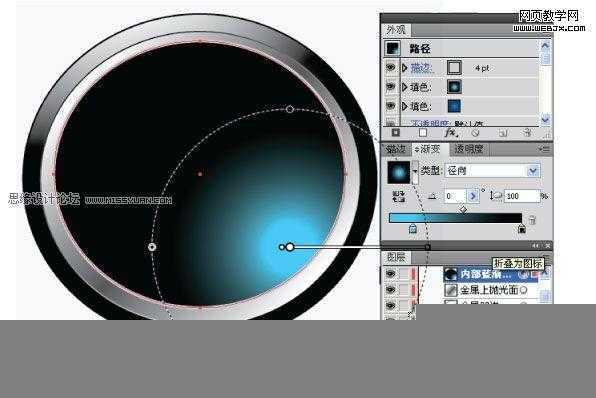The width and height of the screenshot is (596, 398).
Task: Switch to the 描边 tab beside 渐变
Action: click(x=396, y=149)
